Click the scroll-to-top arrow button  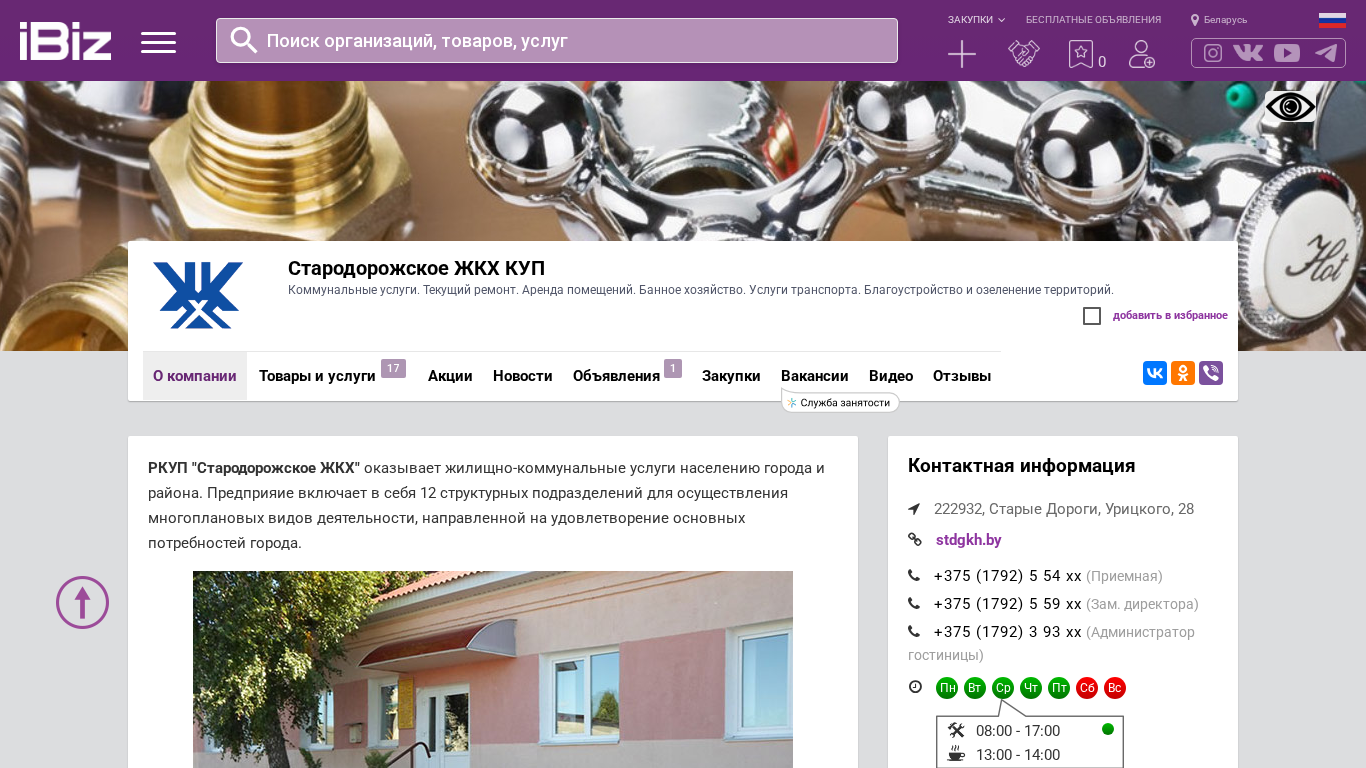(82, 602)
